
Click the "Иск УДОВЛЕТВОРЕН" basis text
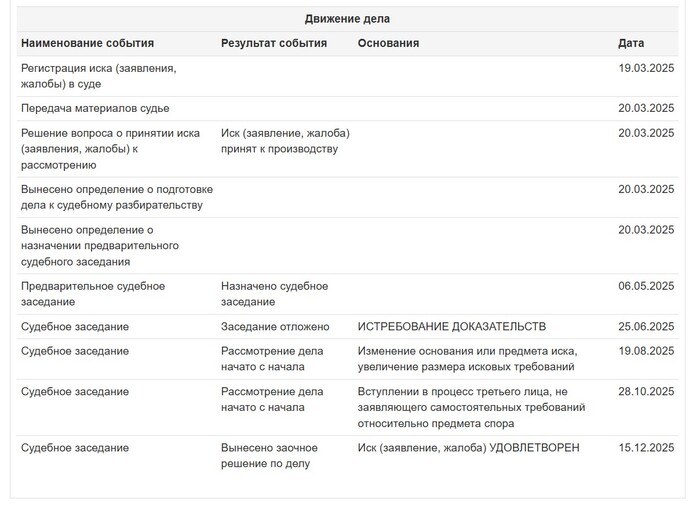(468, 448)
